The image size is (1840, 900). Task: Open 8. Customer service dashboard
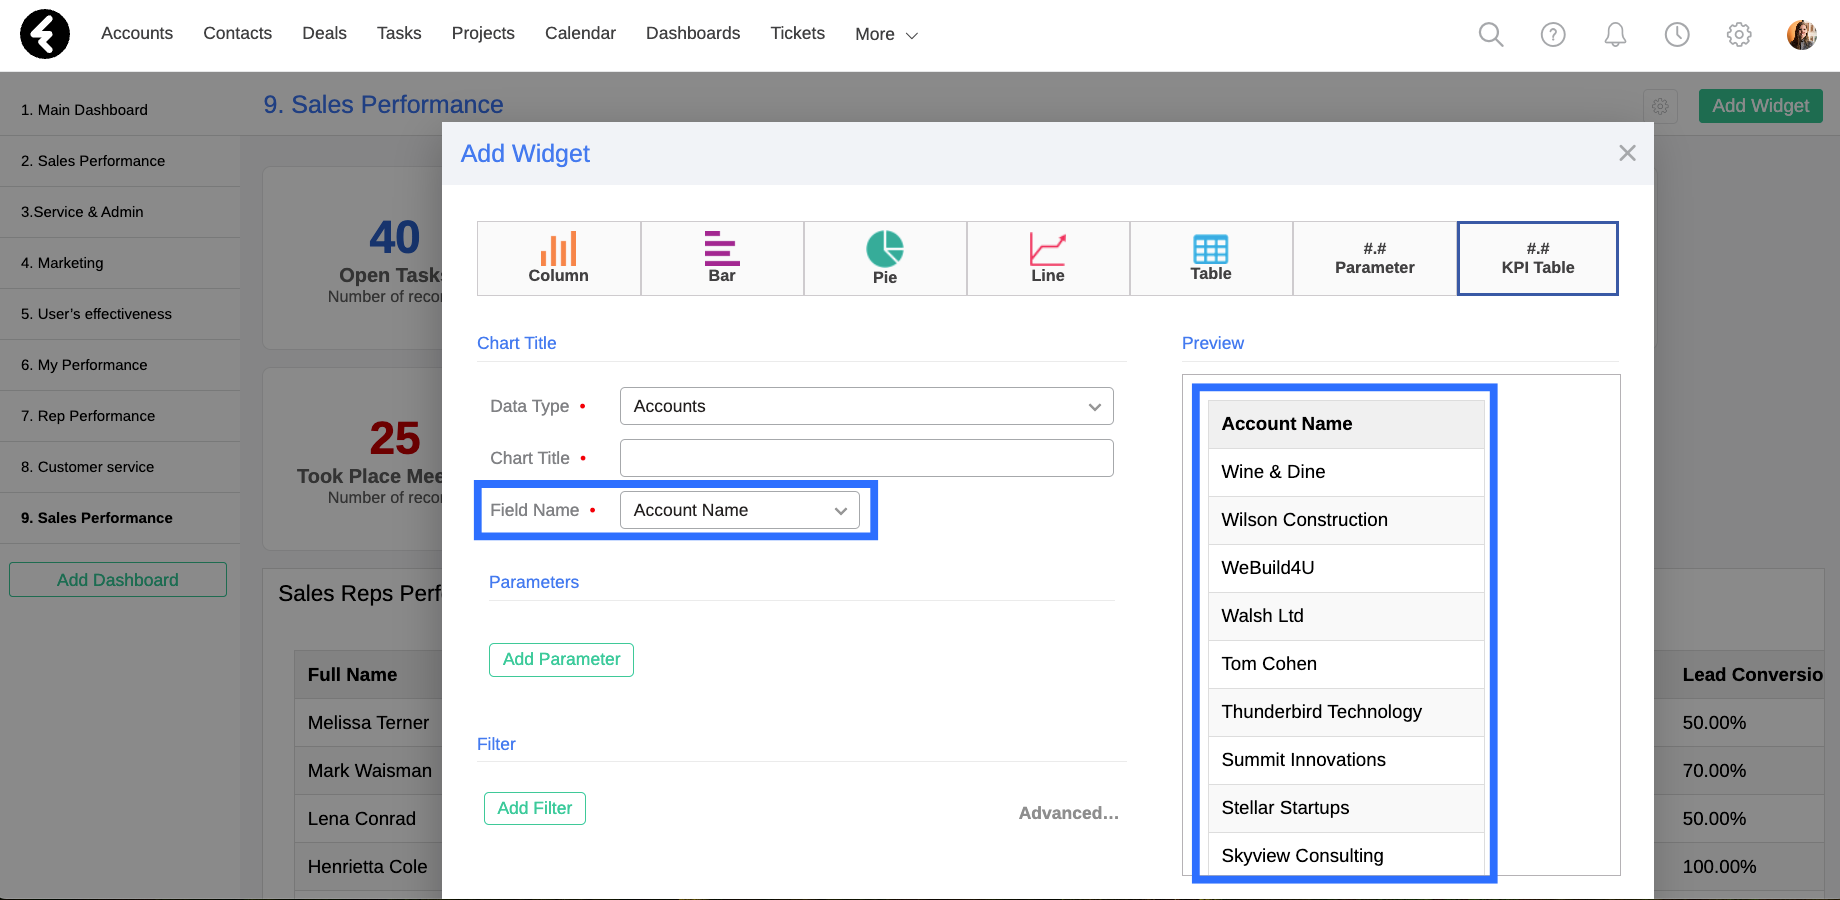click(120, 467)
